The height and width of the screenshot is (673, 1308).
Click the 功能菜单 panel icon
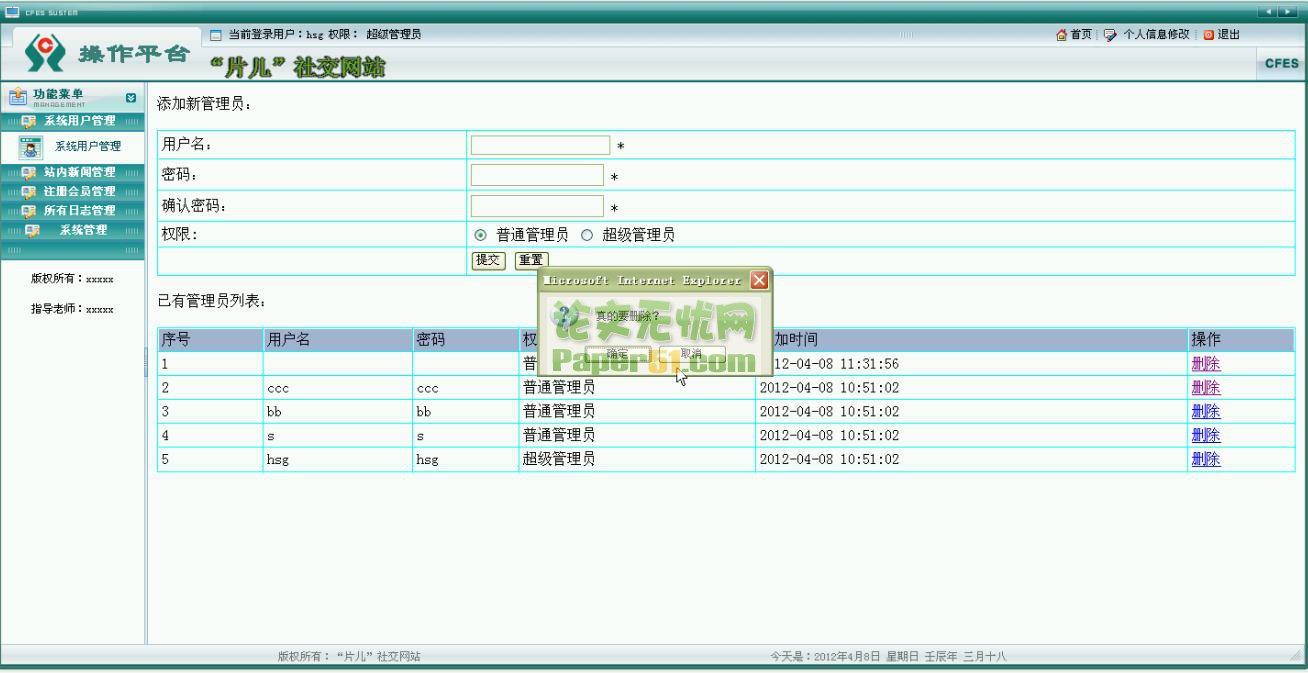coord(19,97)
